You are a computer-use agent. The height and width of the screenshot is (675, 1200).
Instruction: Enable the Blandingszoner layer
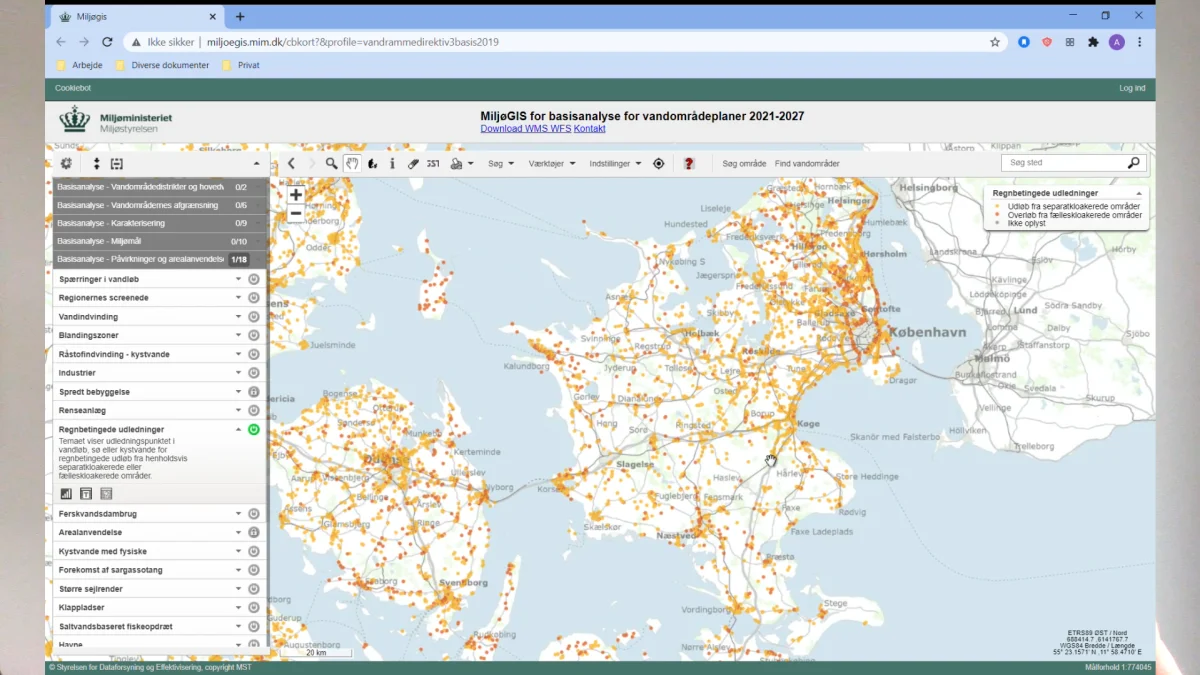coord(254,335)
